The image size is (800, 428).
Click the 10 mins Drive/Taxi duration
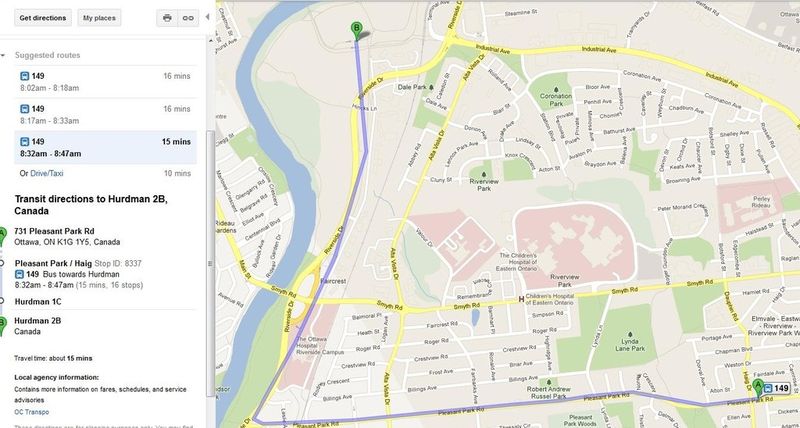click(x=177, y=173)
